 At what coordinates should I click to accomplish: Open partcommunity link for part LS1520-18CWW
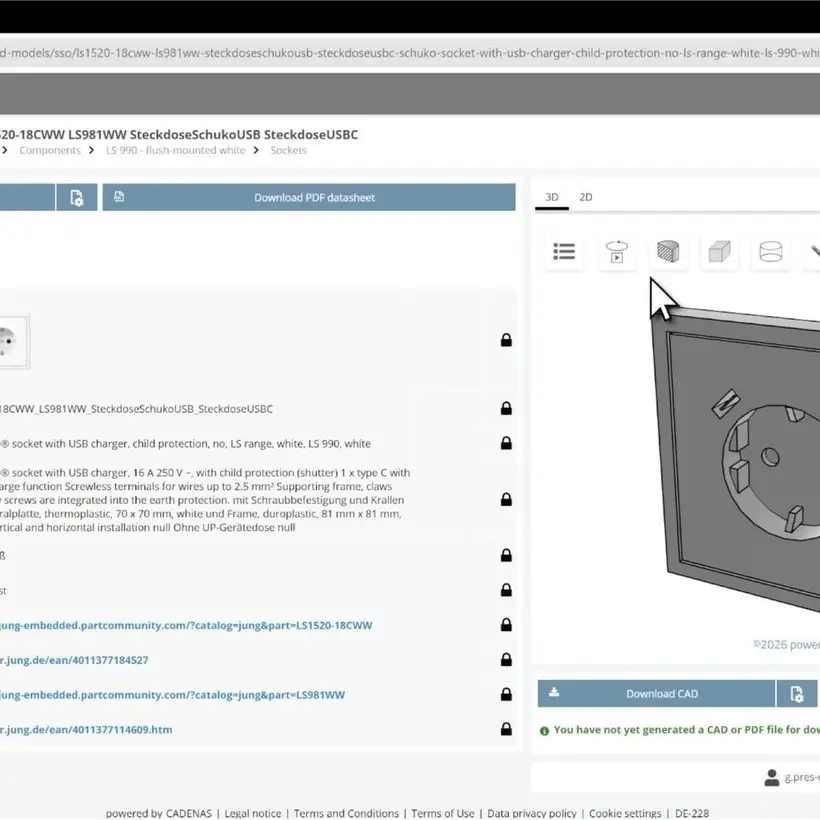(186, 625)
